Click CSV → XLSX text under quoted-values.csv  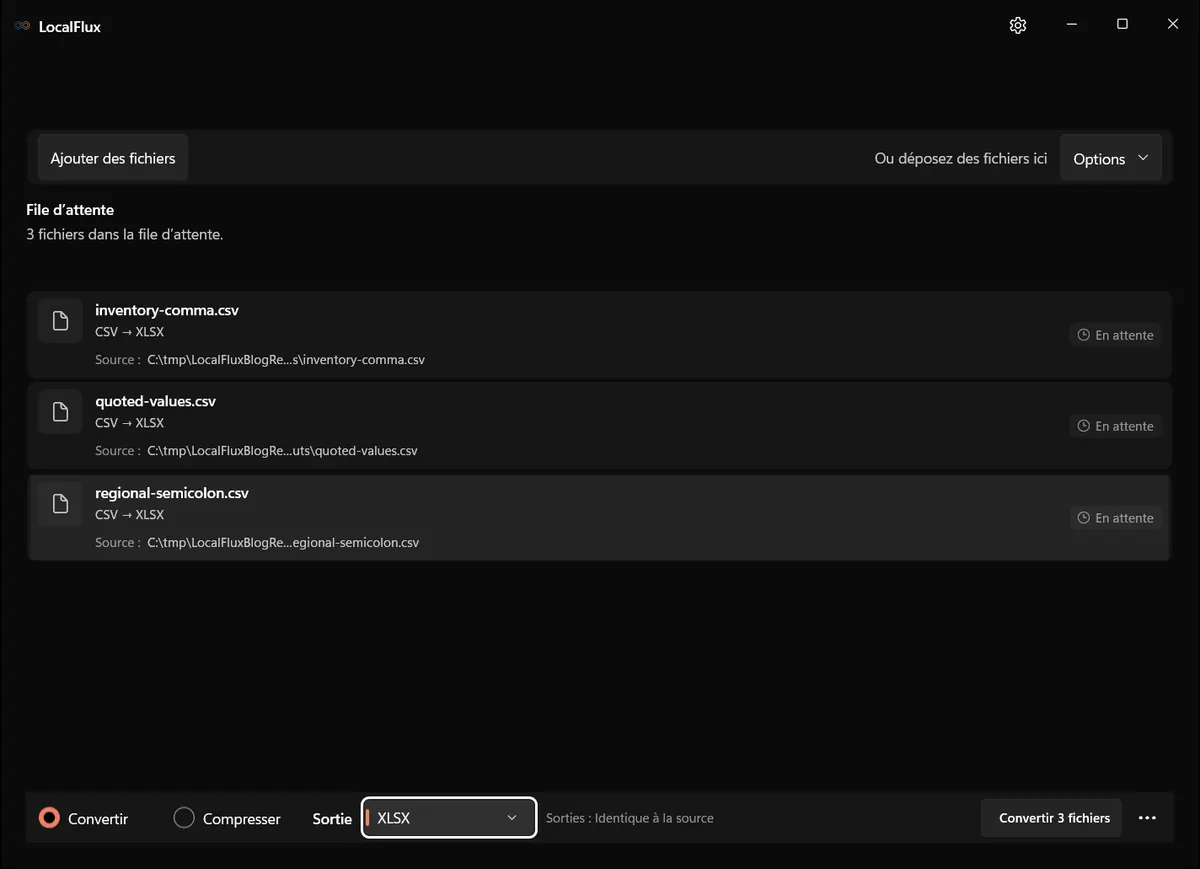[130, 423]
